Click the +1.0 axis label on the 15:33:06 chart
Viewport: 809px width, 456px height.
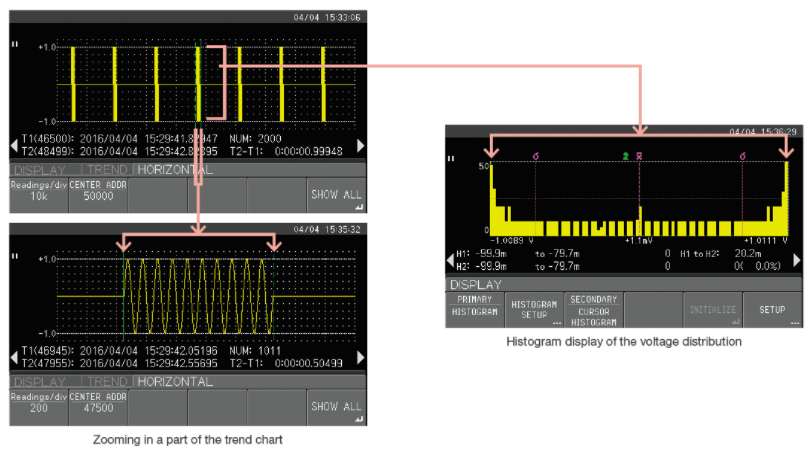(46, 47)
